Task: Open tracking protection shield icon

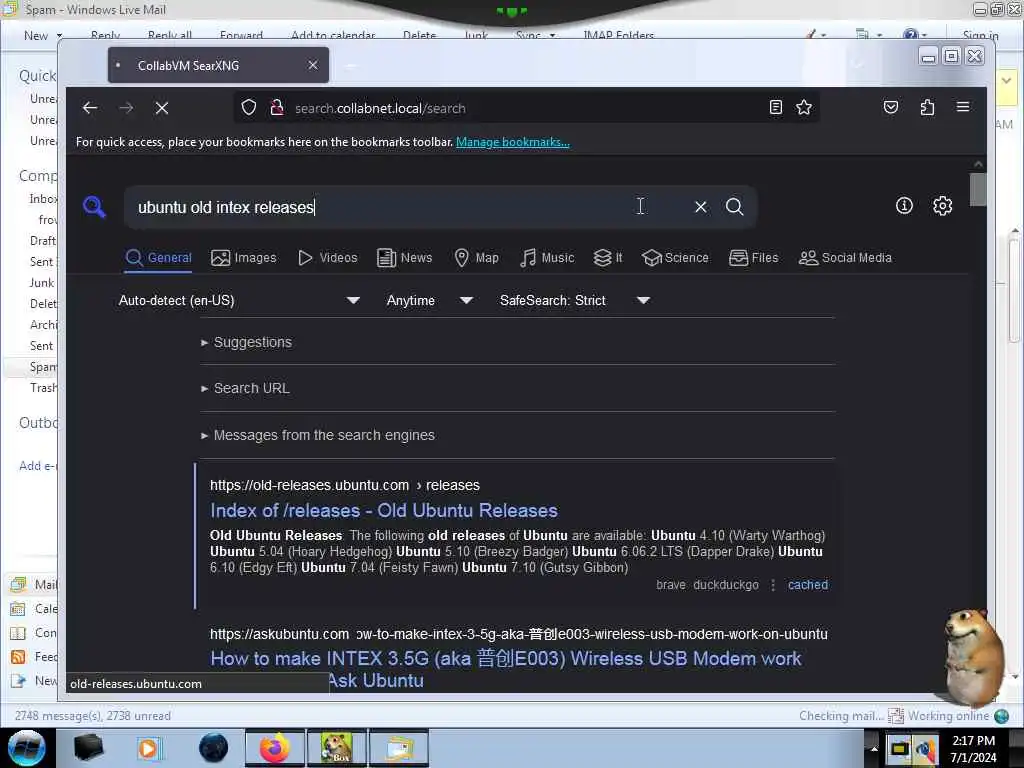Action: coord(249,107)
